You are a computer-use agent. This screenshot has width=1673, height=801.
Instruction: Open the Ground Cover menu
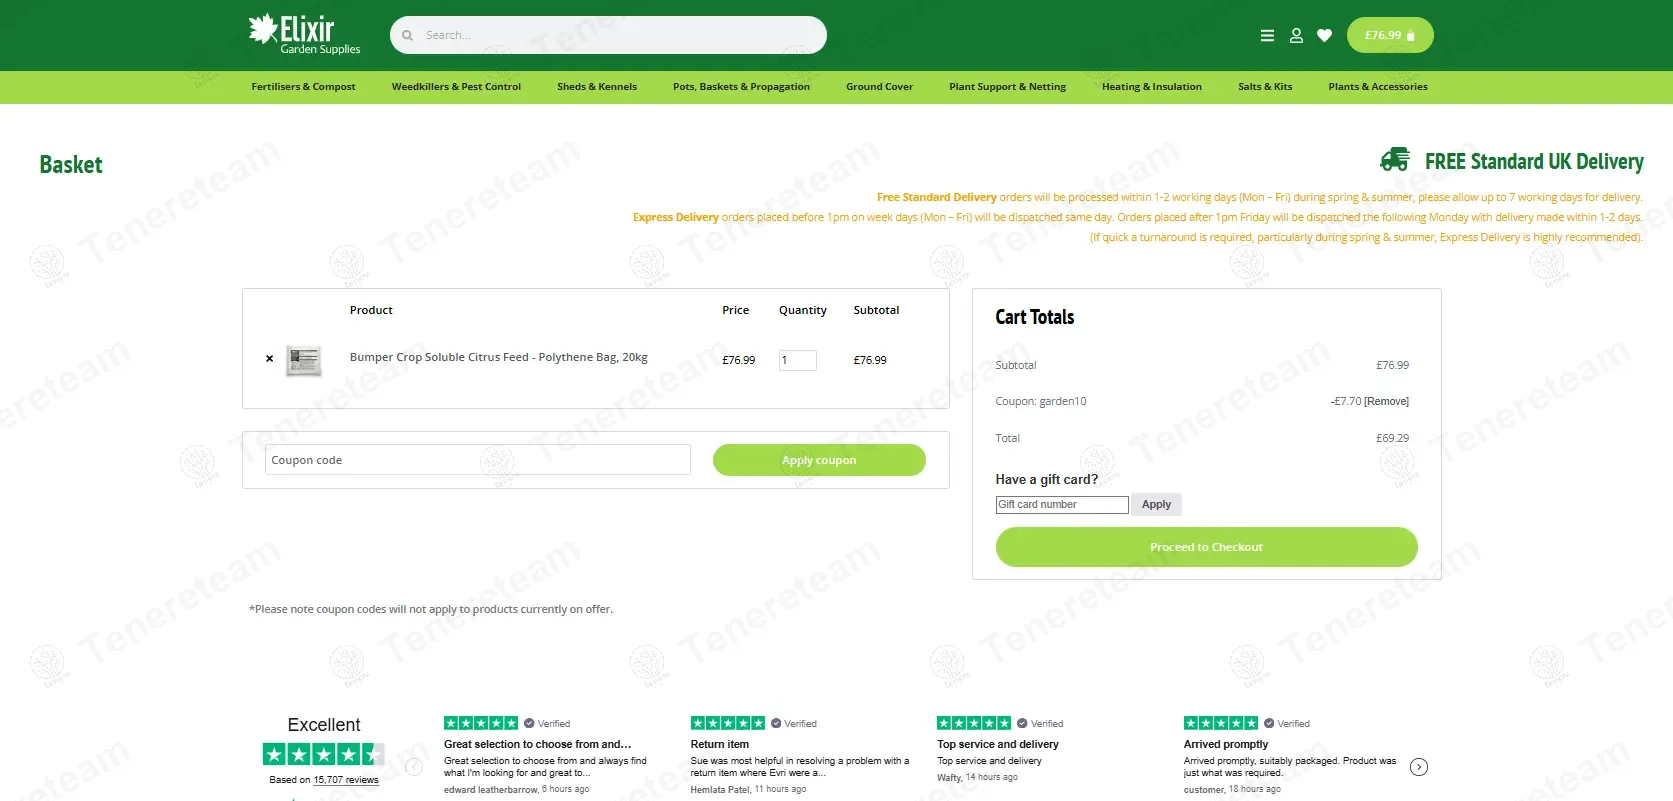click(x=879, y=87)
